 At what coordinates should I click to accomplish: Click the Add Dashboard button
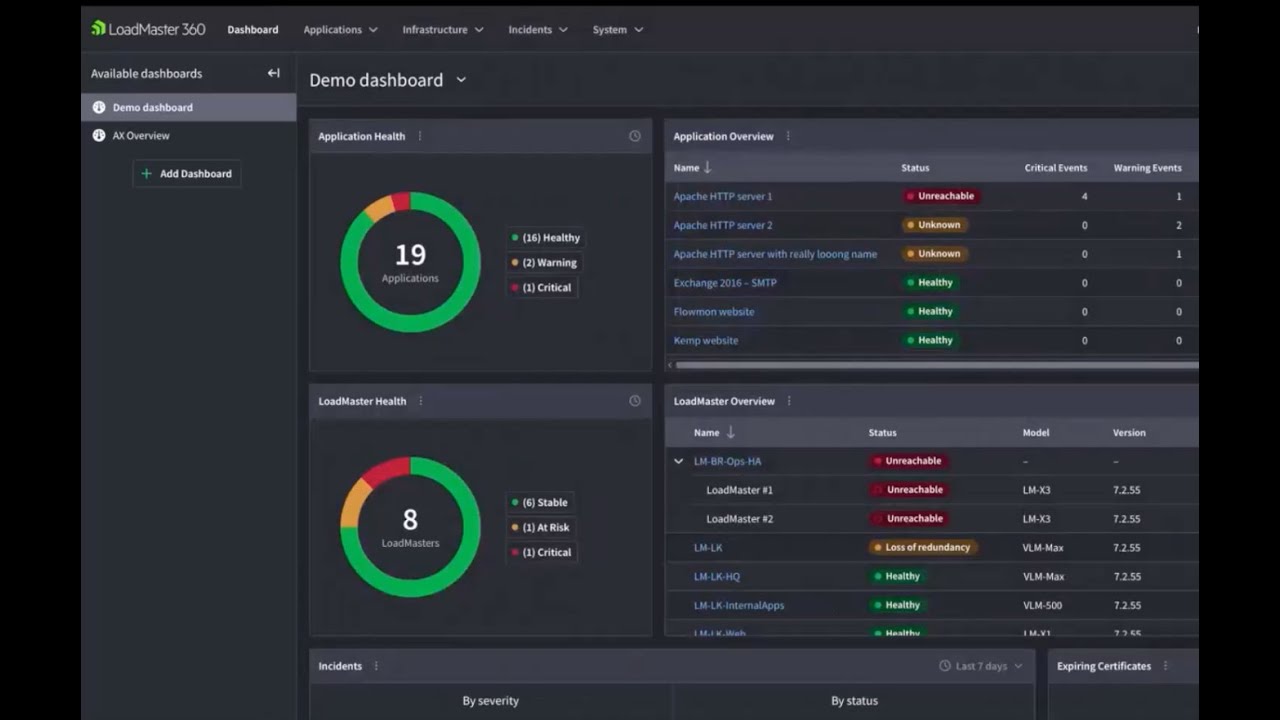187,174
